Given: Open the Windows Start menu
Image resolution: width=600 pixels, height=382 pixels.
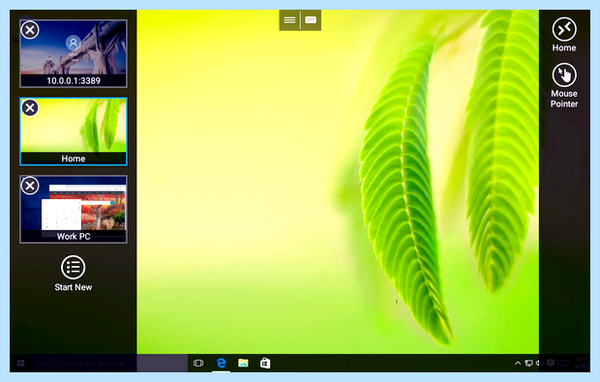Looking at the screenshot, I should point(21,363).
